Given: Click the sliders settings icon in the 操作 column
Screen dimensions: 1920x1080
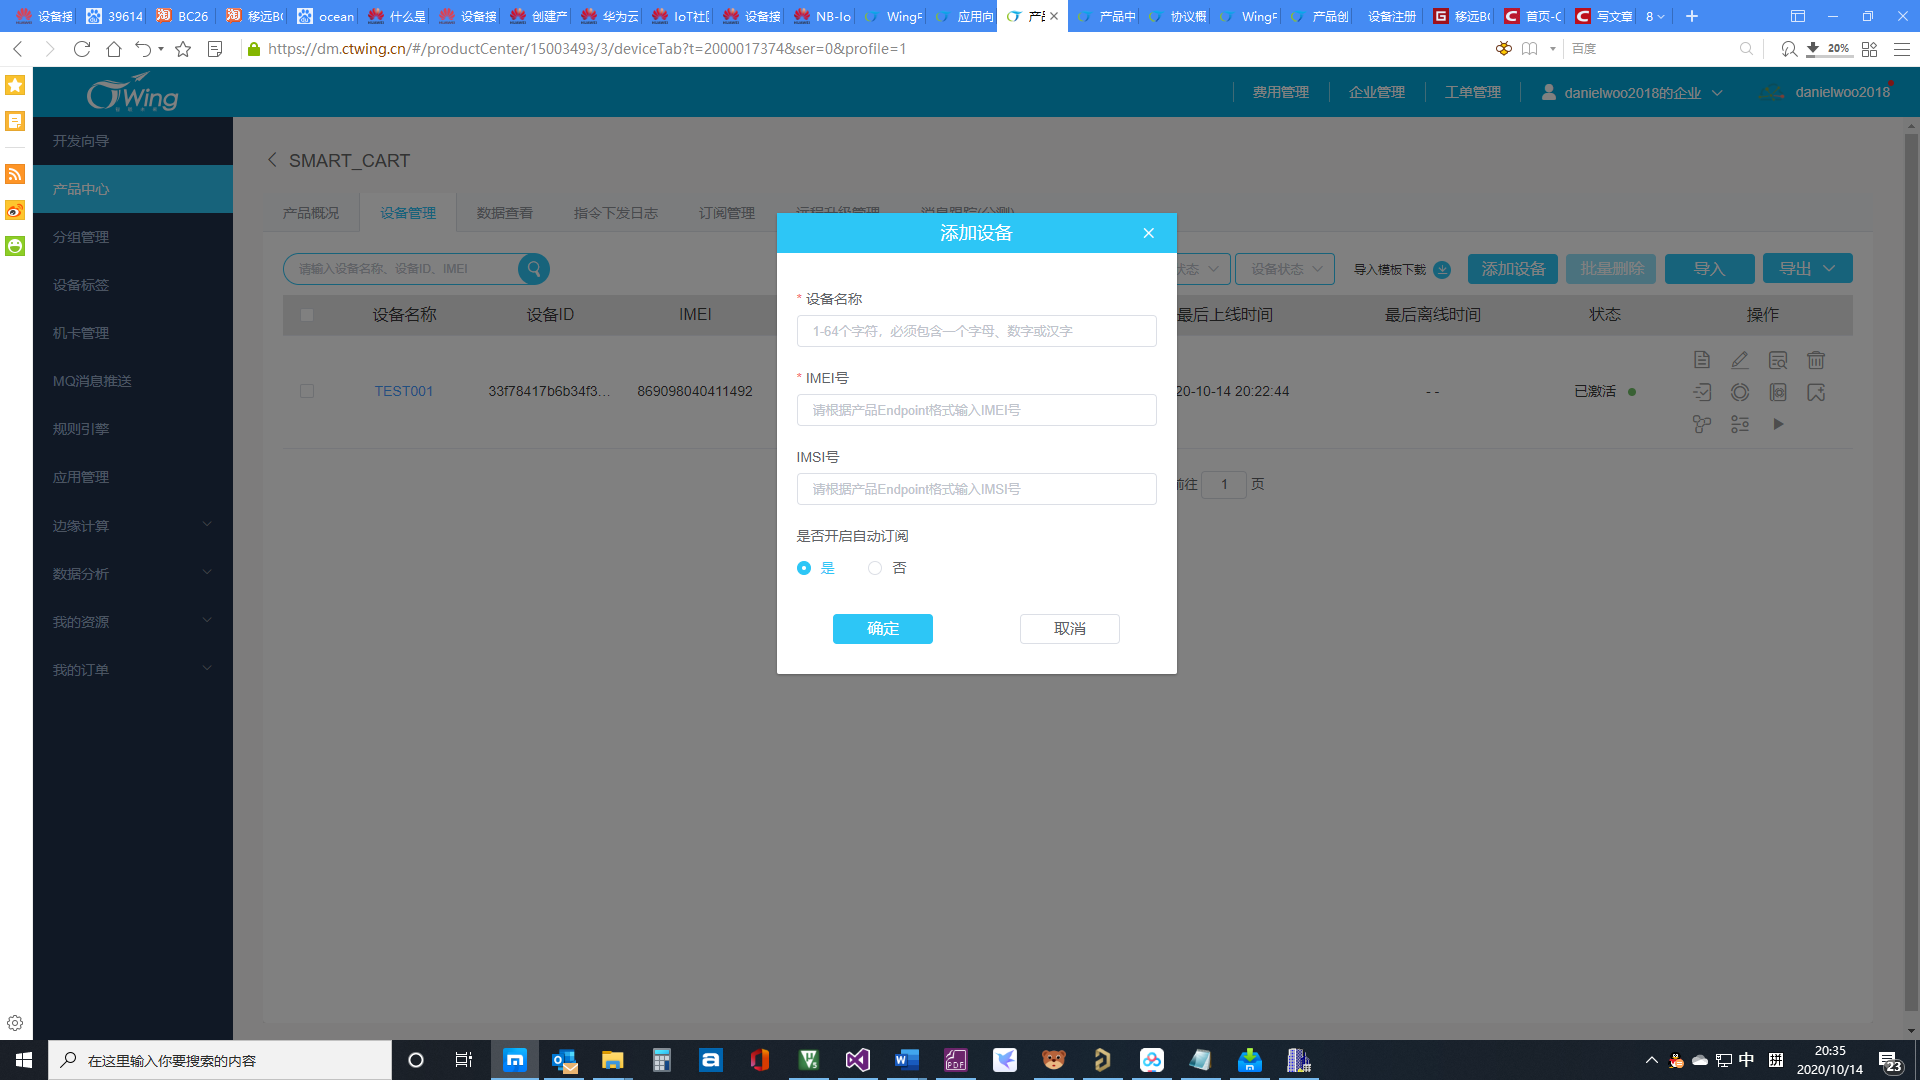Looking at the screenshot, I should point(1740,424).
